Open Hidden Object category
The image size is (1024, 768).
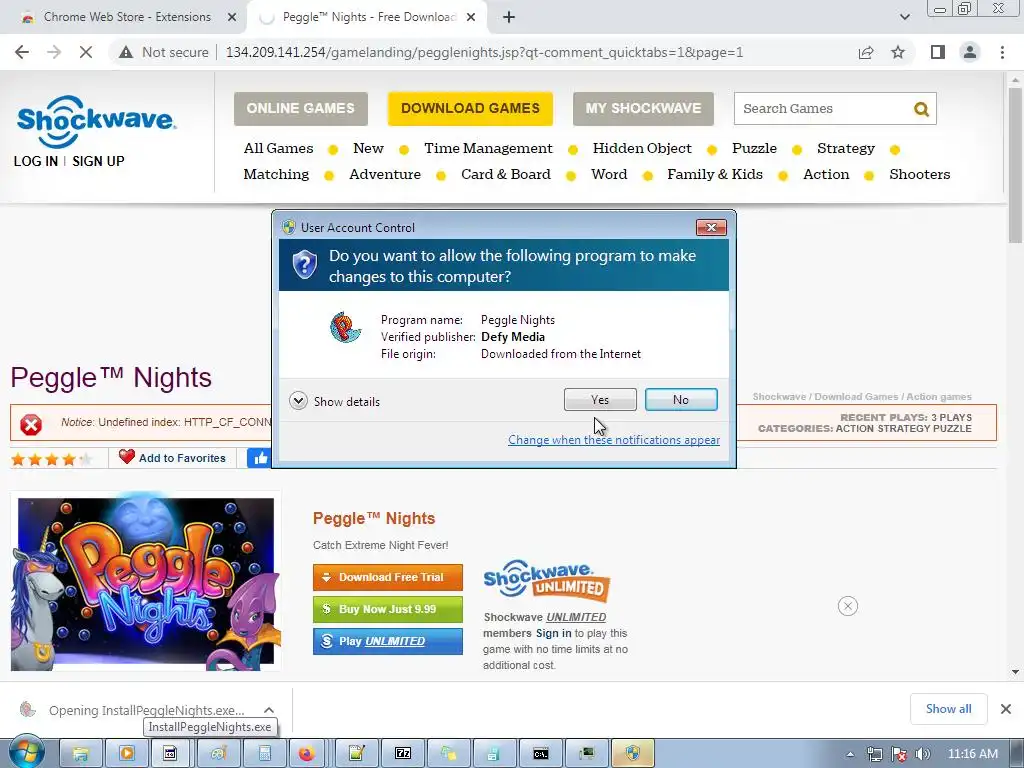642,148
